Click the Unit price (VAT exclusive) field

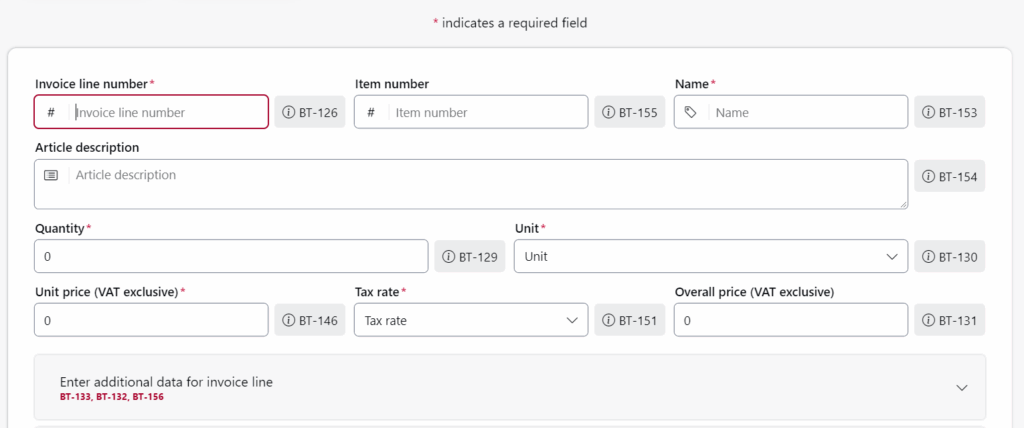(151, 320)
